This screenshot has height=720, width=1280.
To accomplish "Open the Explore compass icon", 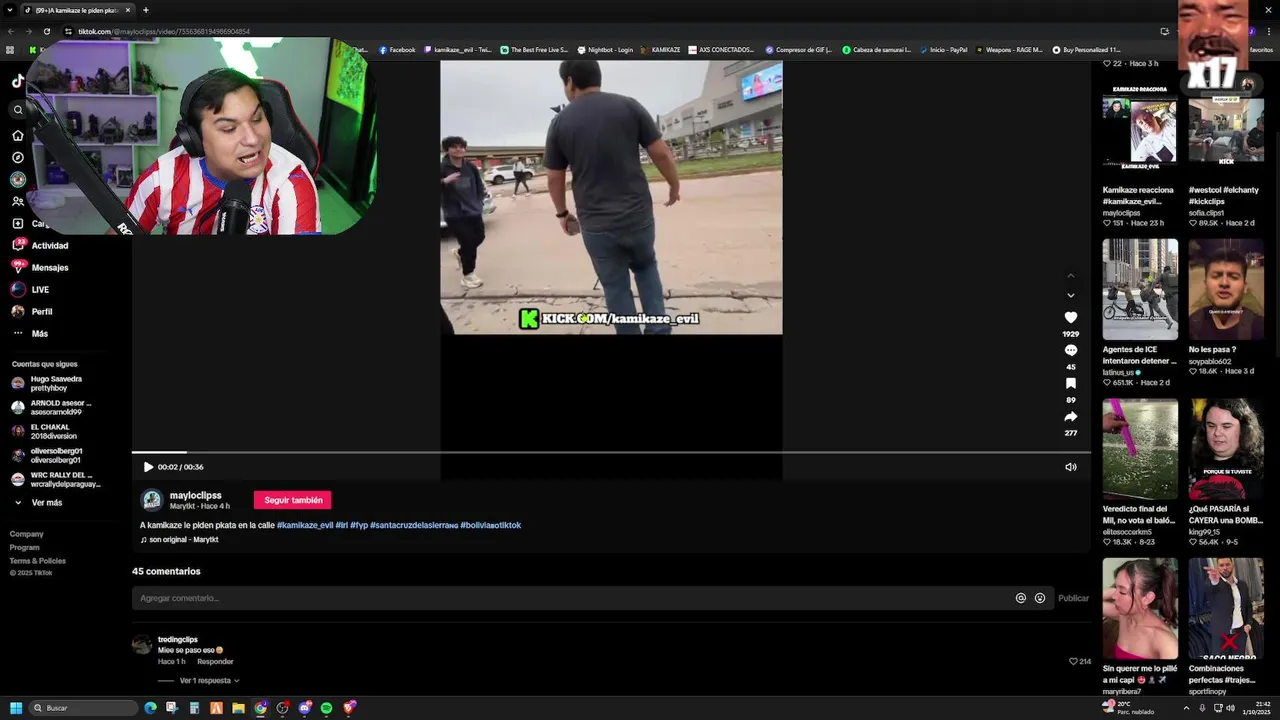I will click(x=18, y=157).
